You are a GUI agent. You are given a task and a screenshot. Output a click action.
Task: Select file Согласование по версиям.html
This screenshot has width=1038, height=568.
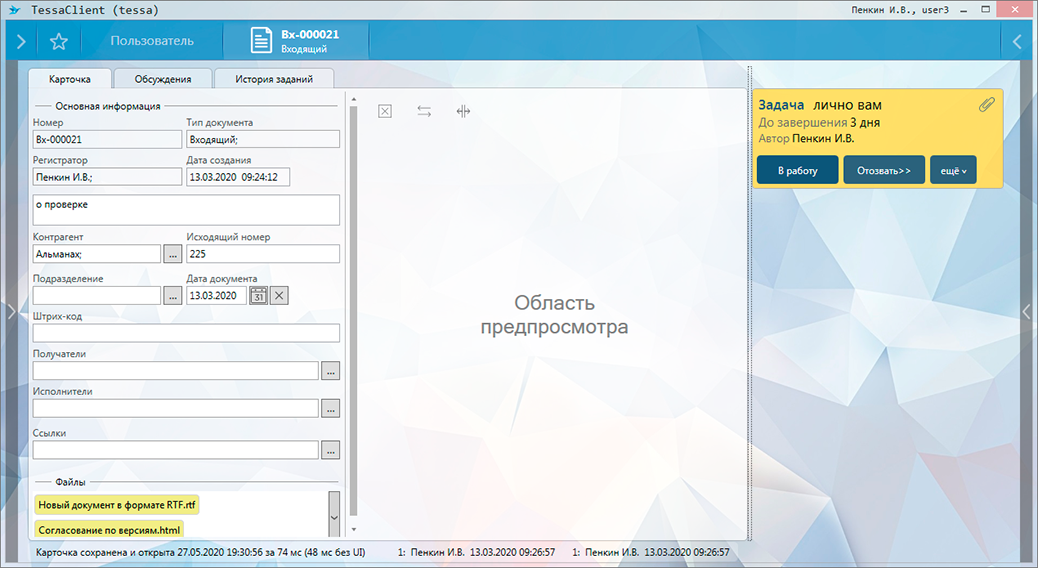[110, 529]
